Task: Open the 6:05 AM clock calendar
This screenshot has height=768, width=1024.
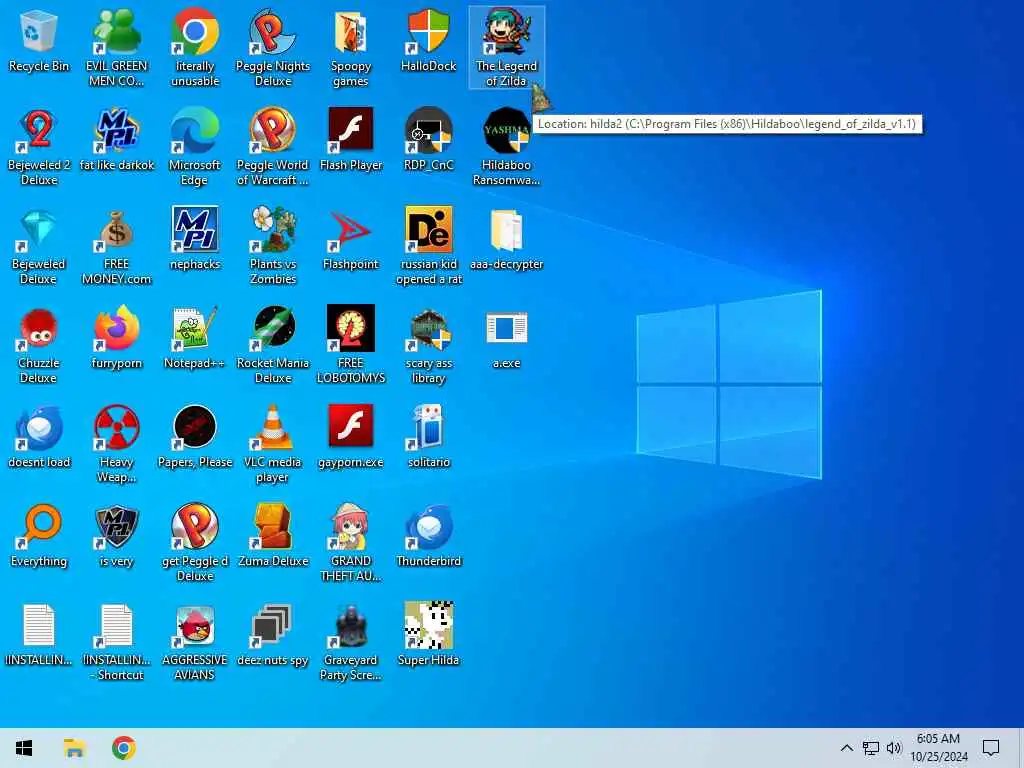Action: (x=938, y=748)
